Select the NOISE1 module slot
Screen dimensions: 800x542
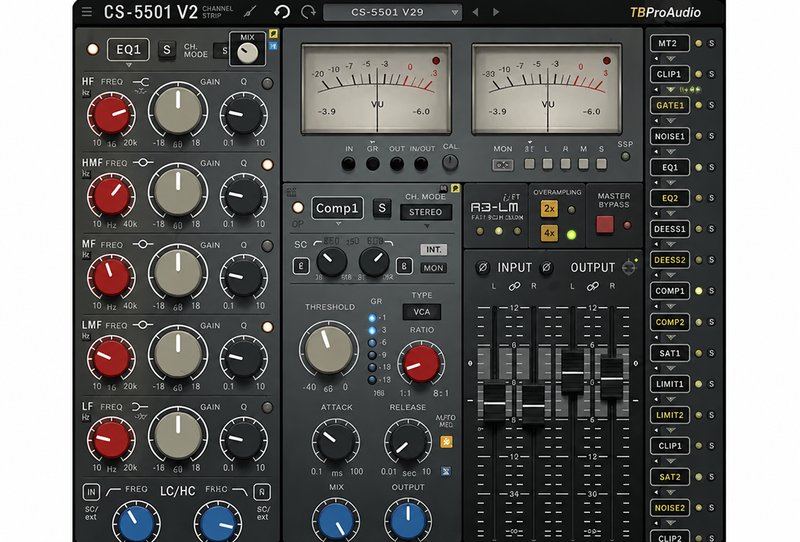(x=669, y=136)
